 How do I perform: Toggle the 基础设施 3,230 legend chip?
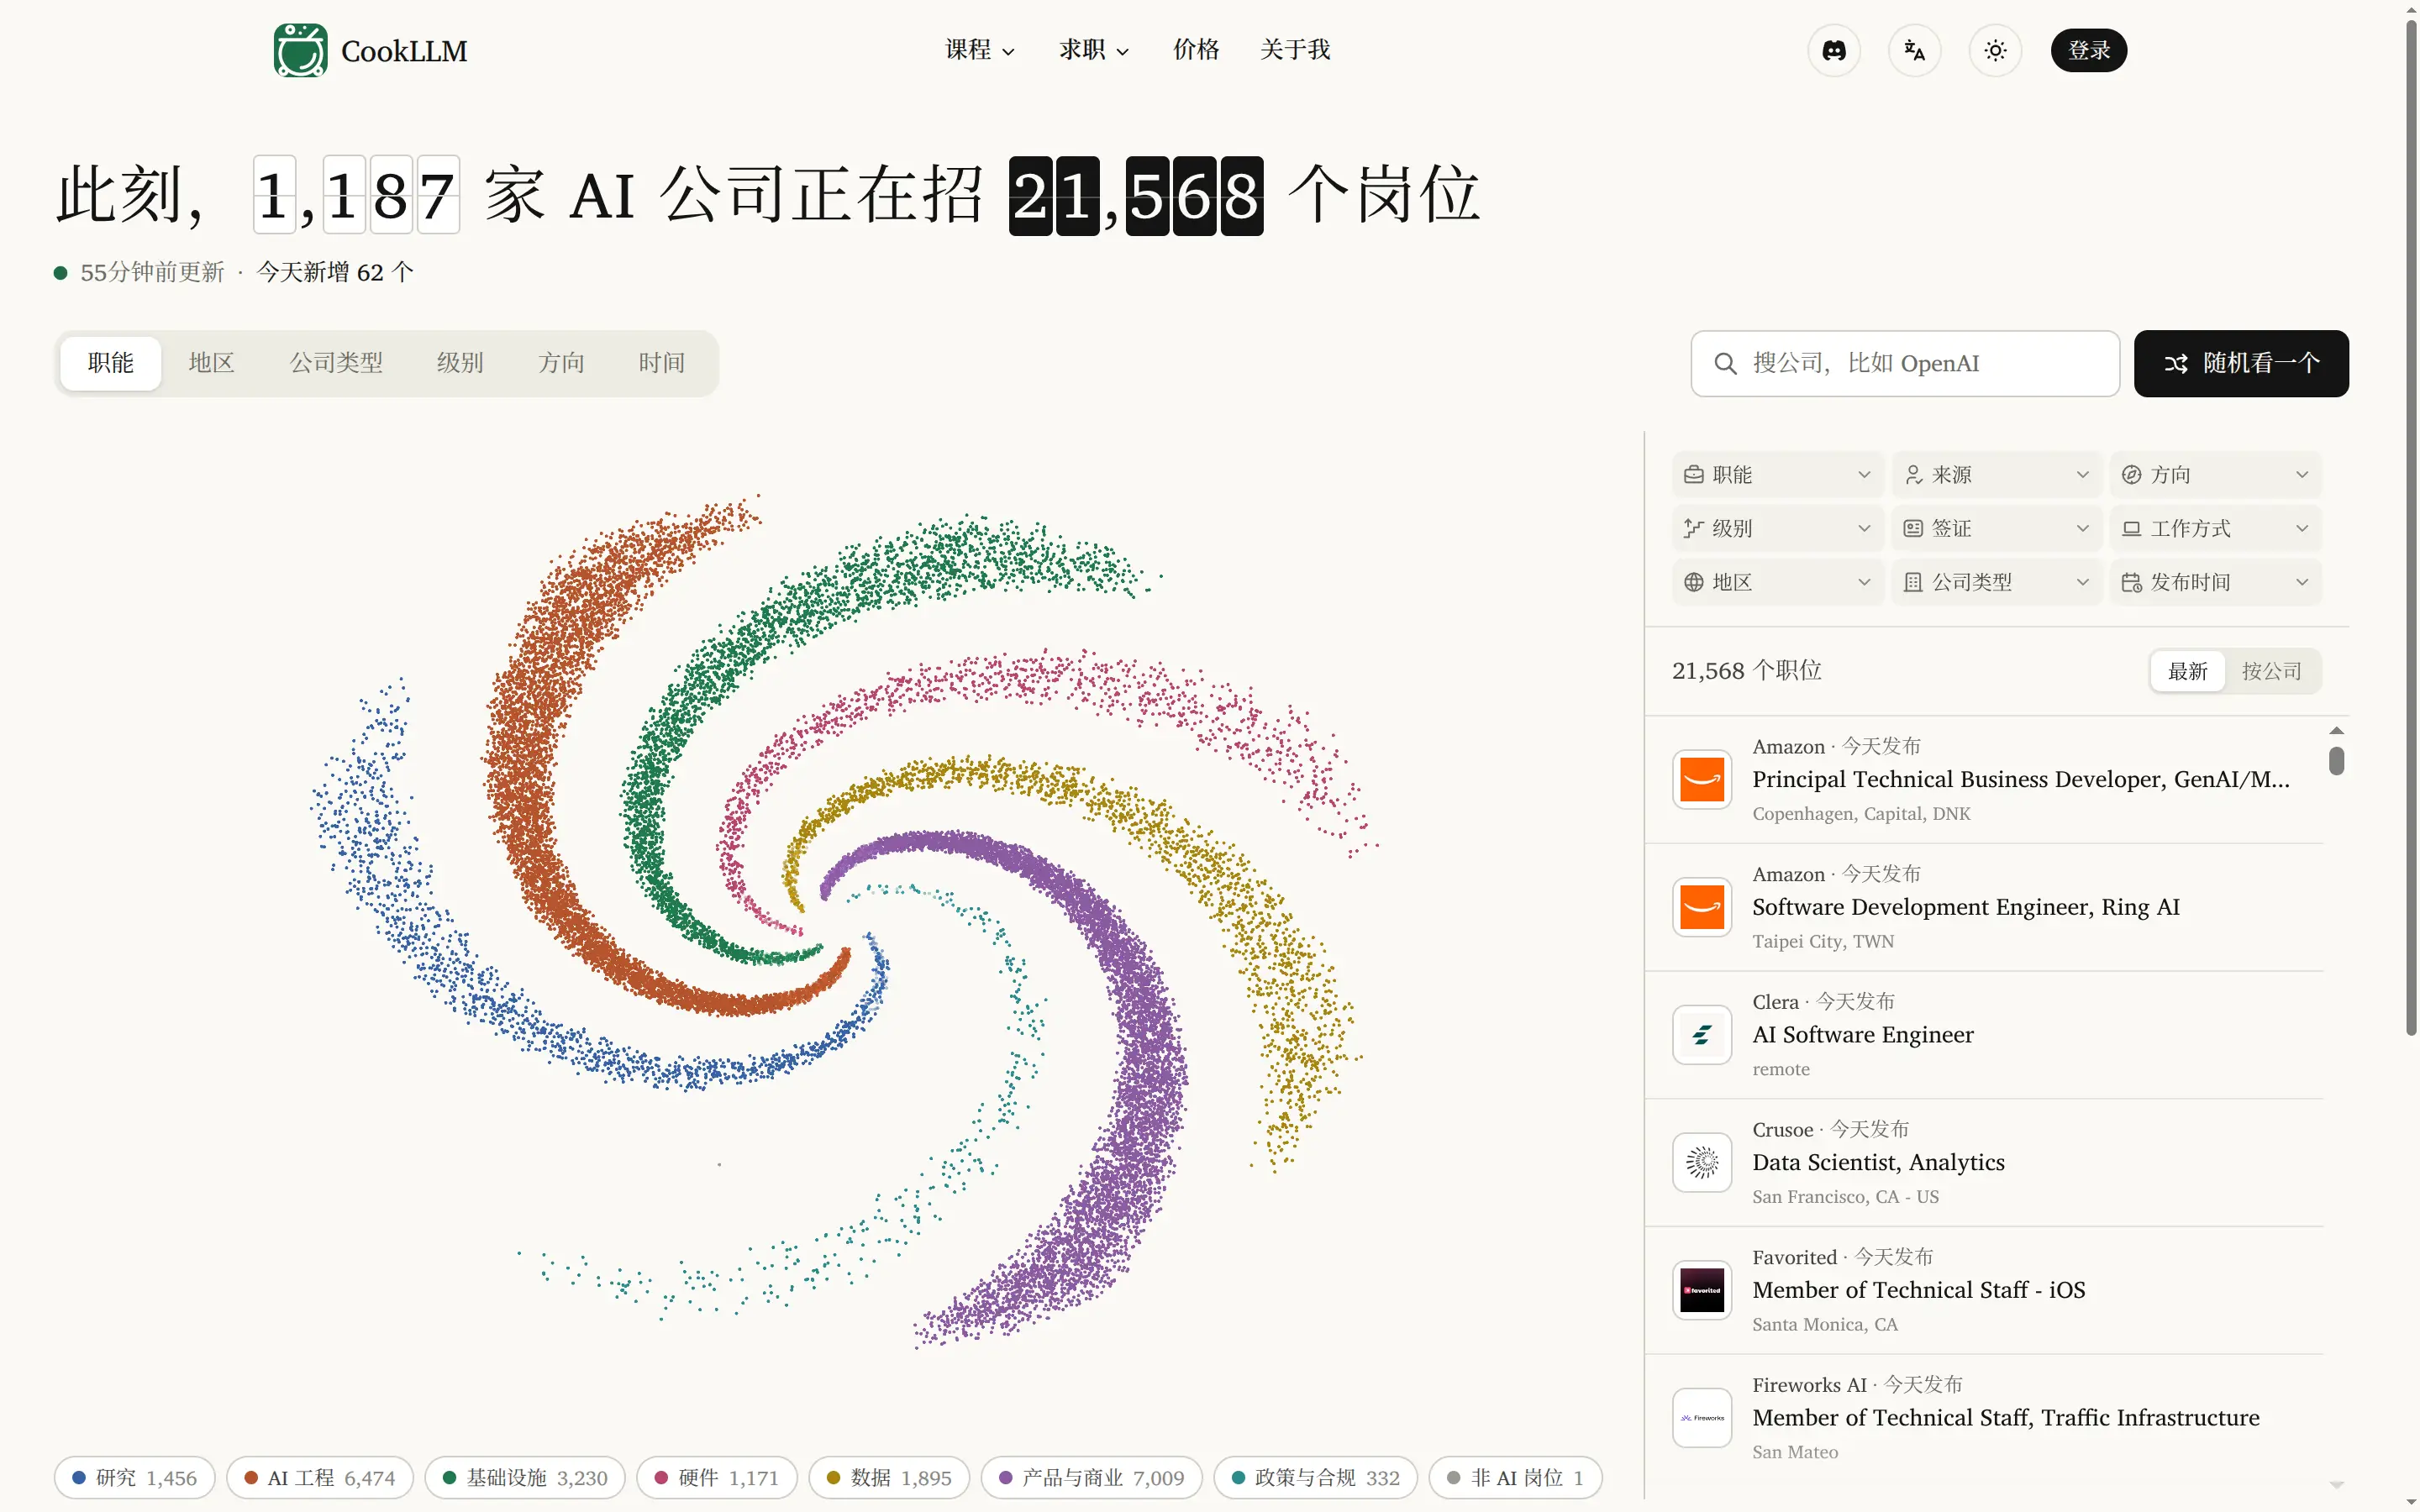pyautogui.click(x=525, y=1477)
